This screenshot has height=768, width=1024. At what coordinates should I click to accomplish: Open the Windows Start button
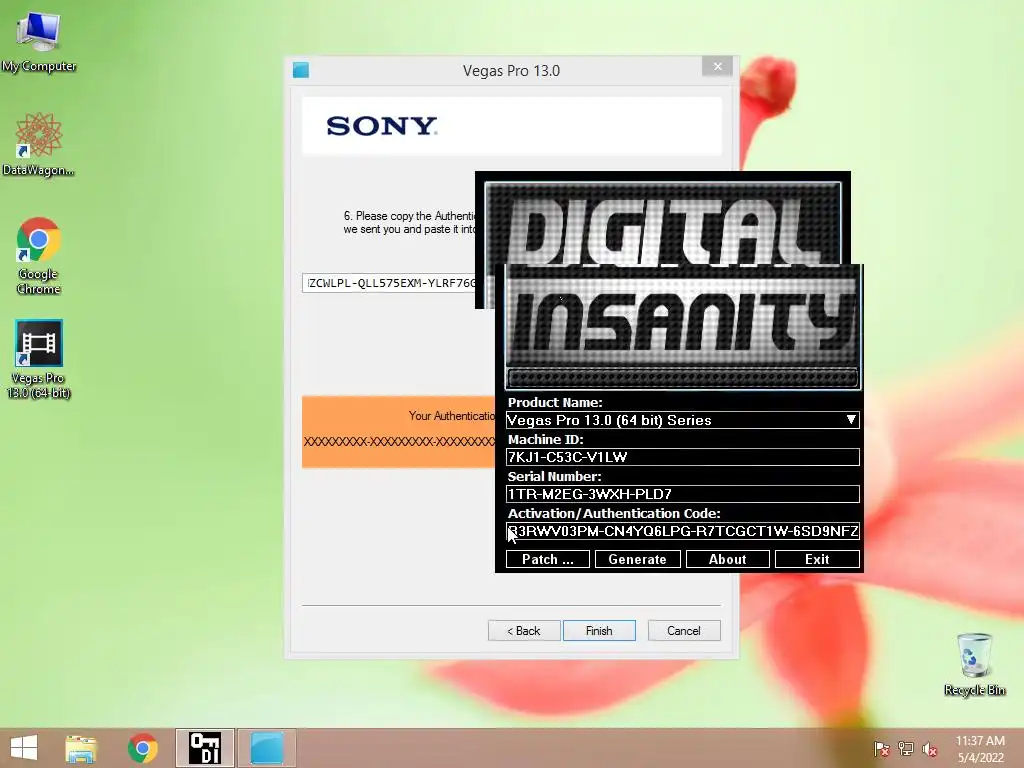(24, 748)
